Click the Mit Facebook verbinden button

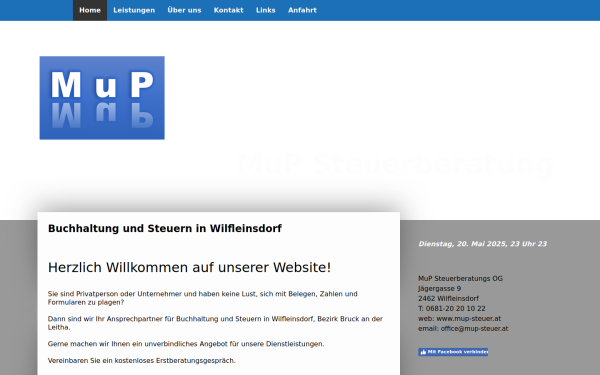[x=453, y=352]
